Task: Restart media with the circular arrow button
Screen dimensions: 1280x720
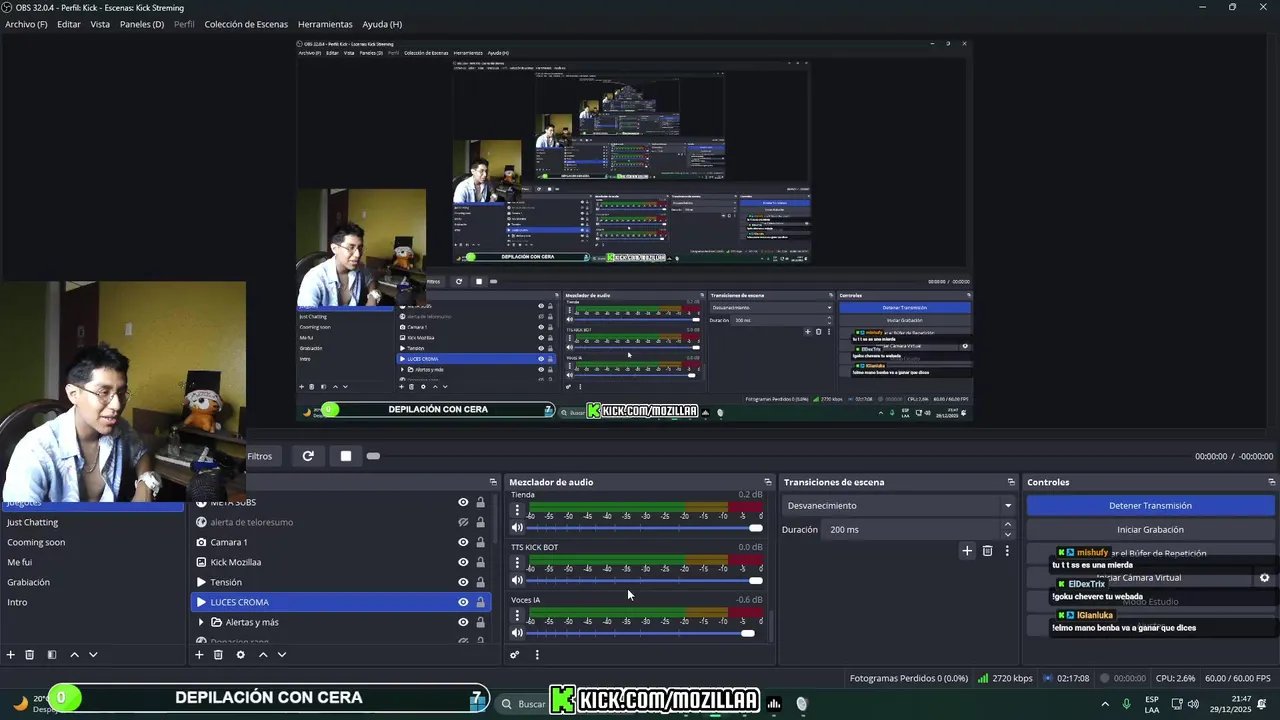Action: 308,456
